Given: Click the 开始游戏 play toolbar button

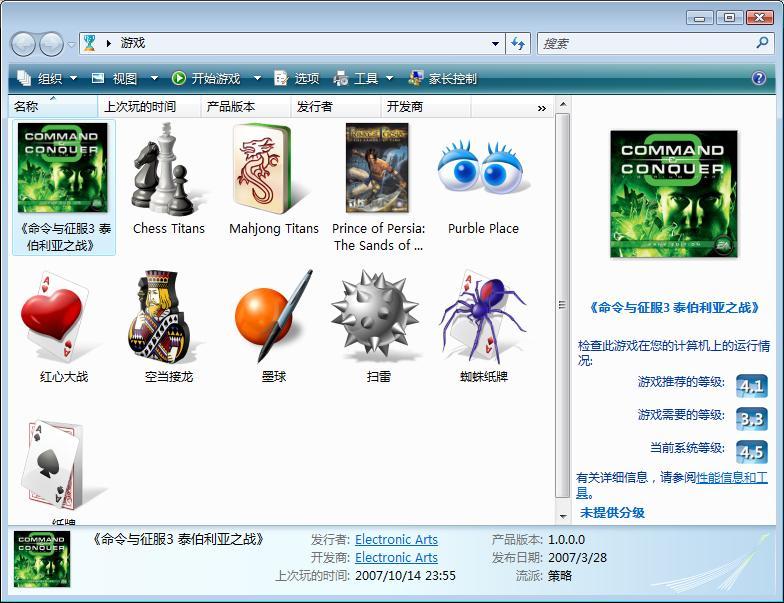Looking at the screenshot, I should 206,78.
